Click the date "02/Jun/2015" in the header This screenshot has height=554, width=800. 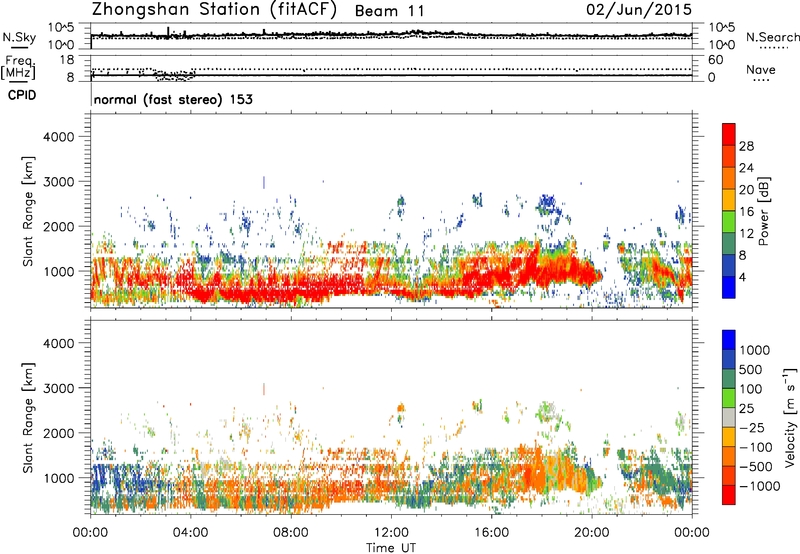pyautogui.click(x=639, y=10)
